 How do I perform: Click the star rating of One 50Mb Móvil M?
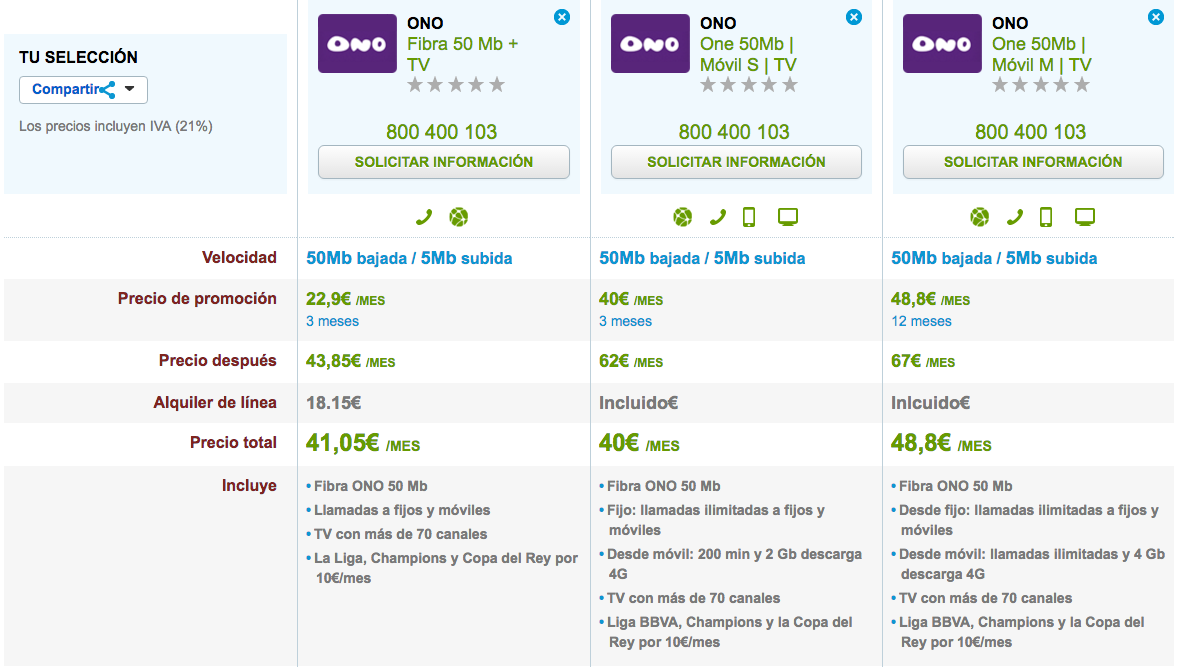[1040, 85]
